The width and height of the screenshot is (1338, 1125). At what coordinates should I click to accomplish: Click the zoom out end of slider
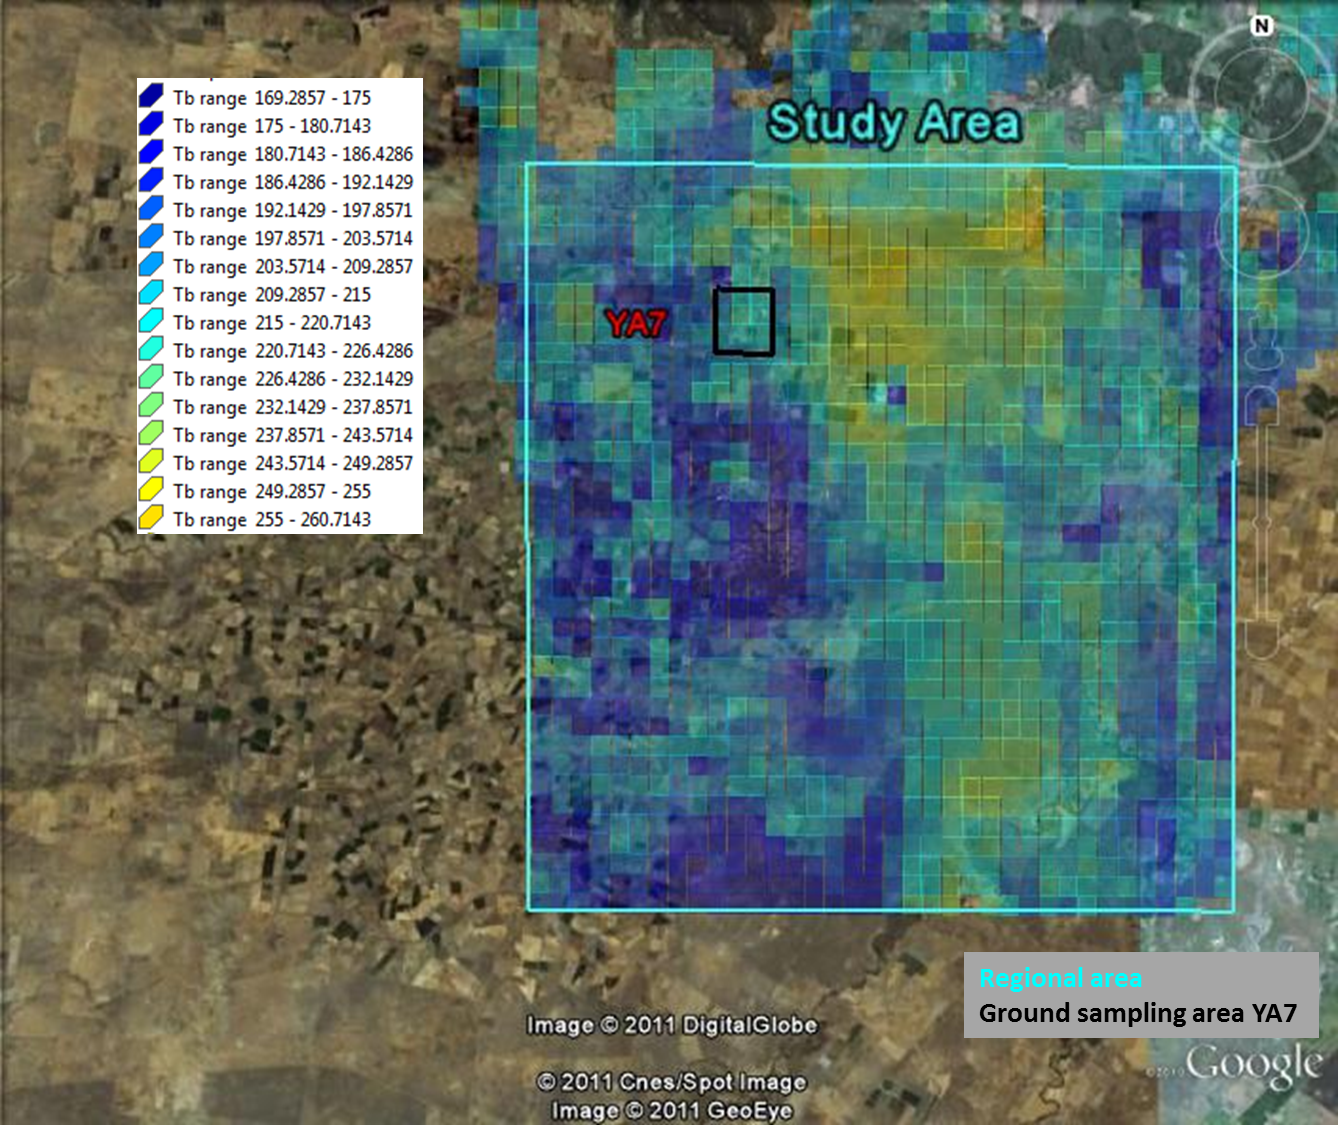coord(1262,642)
